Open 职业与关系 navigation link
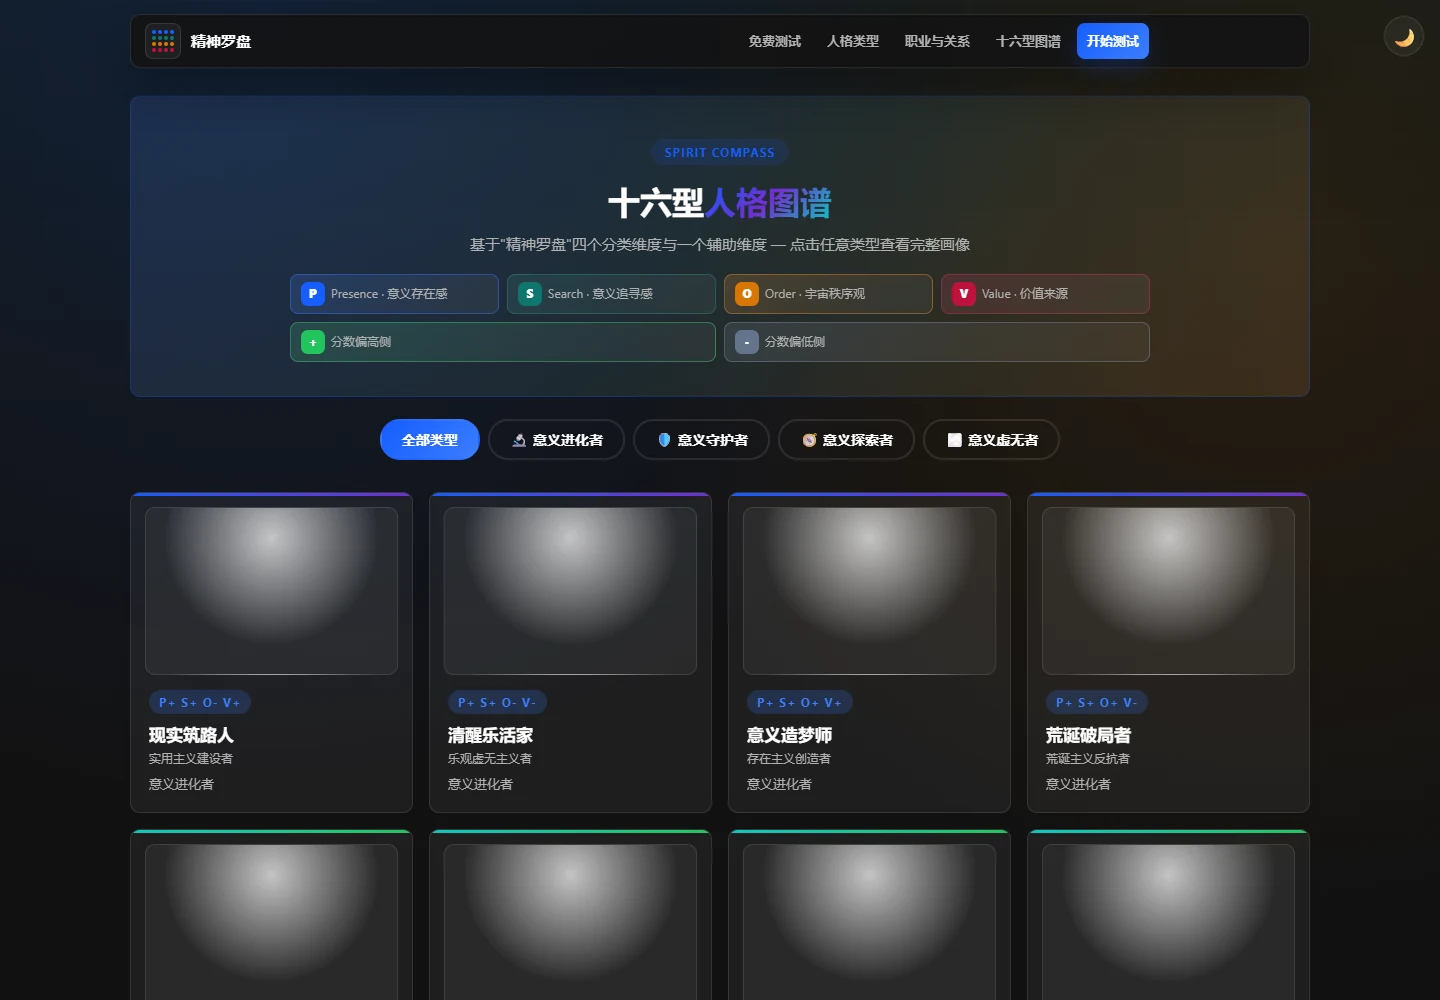Image resolution: width=1440 pixels, height=1000 pixels. click(937, 41)
